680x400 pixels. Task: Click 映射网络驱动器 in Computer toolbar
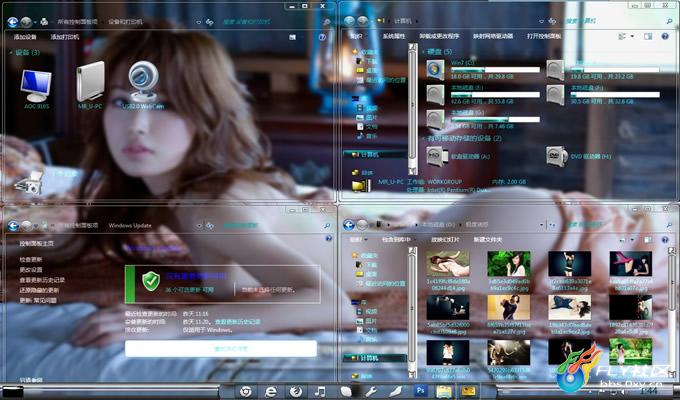(x=493, y=36)
